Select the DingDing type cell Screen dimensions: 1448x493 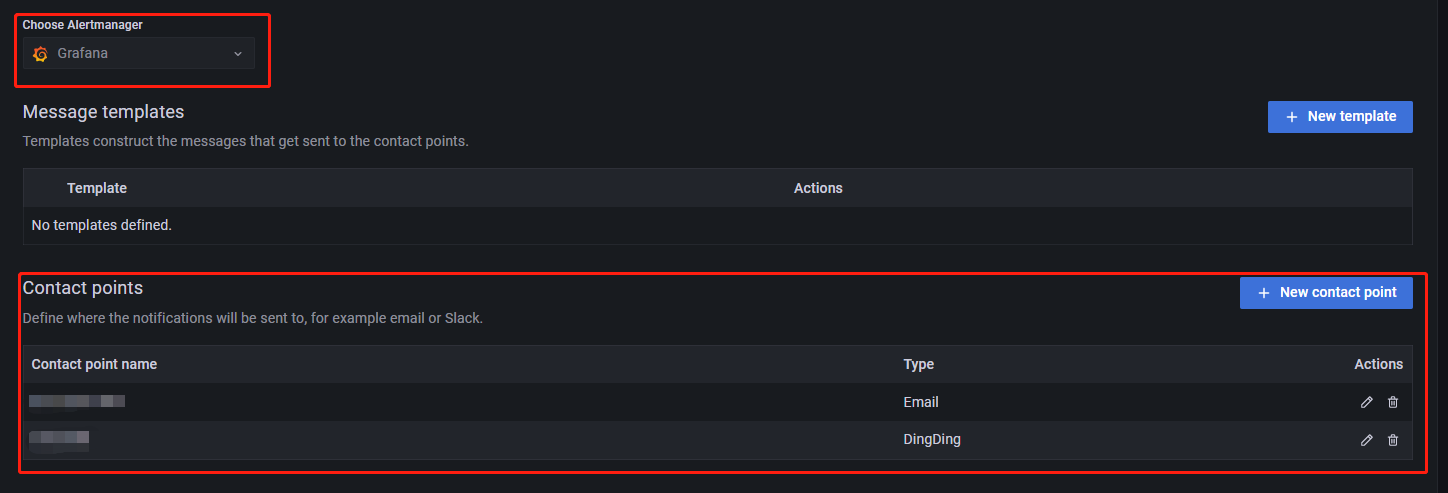coord(932,440)
